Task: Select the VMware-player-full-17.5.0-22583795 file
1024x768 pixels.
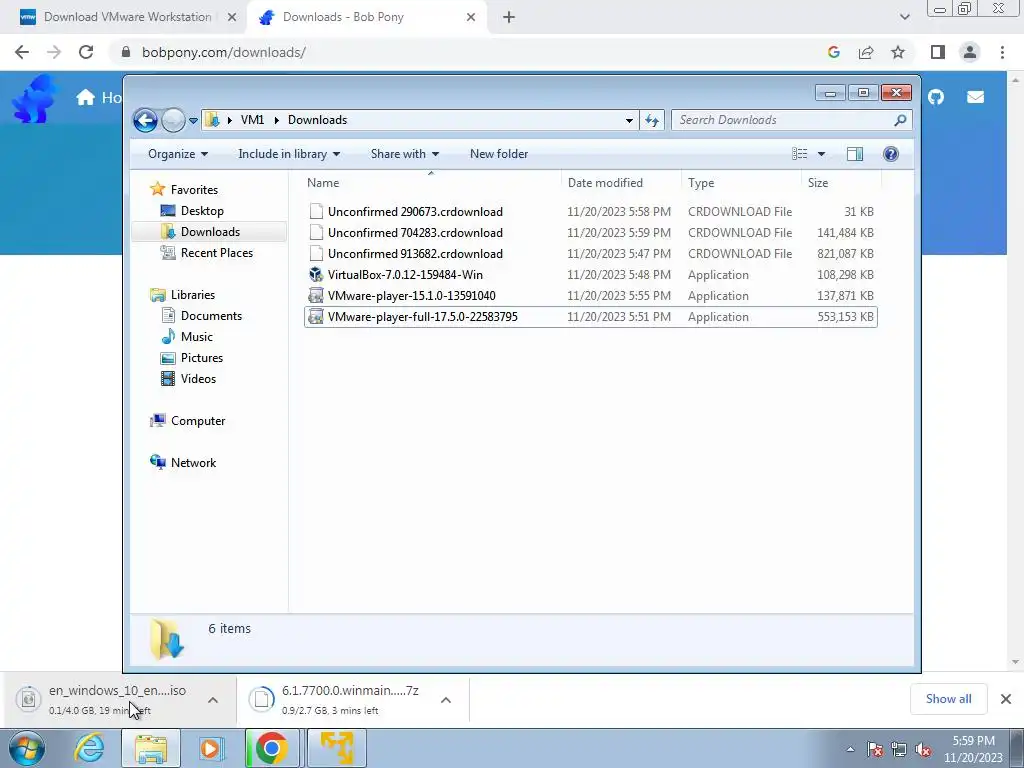Action: (x=590, y=317)
